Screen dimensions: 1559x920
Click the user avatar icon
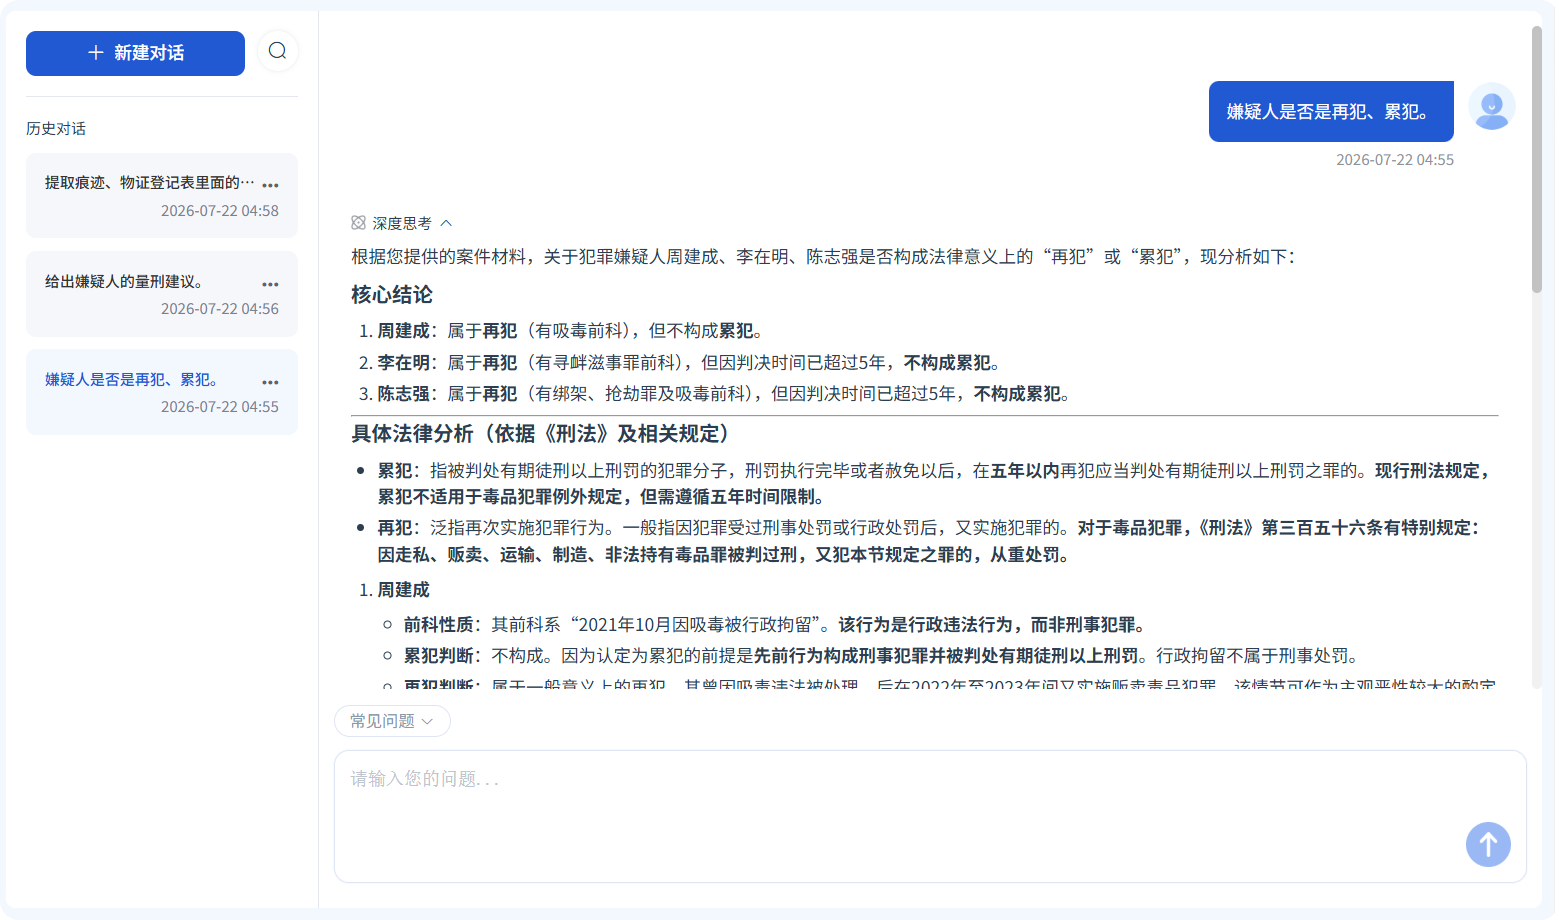(1491, 106)
